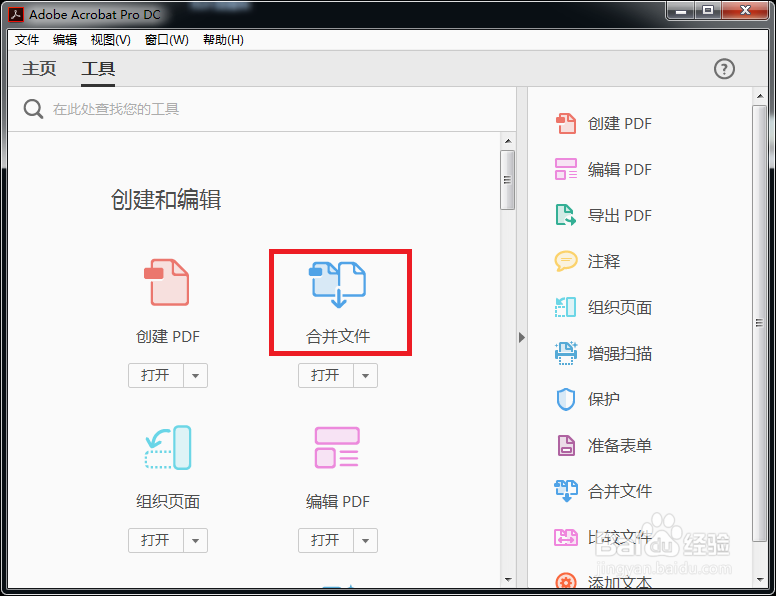Click 打开 button under 合并文件
Screen dimensions: 776x596
tap(326, 375)
